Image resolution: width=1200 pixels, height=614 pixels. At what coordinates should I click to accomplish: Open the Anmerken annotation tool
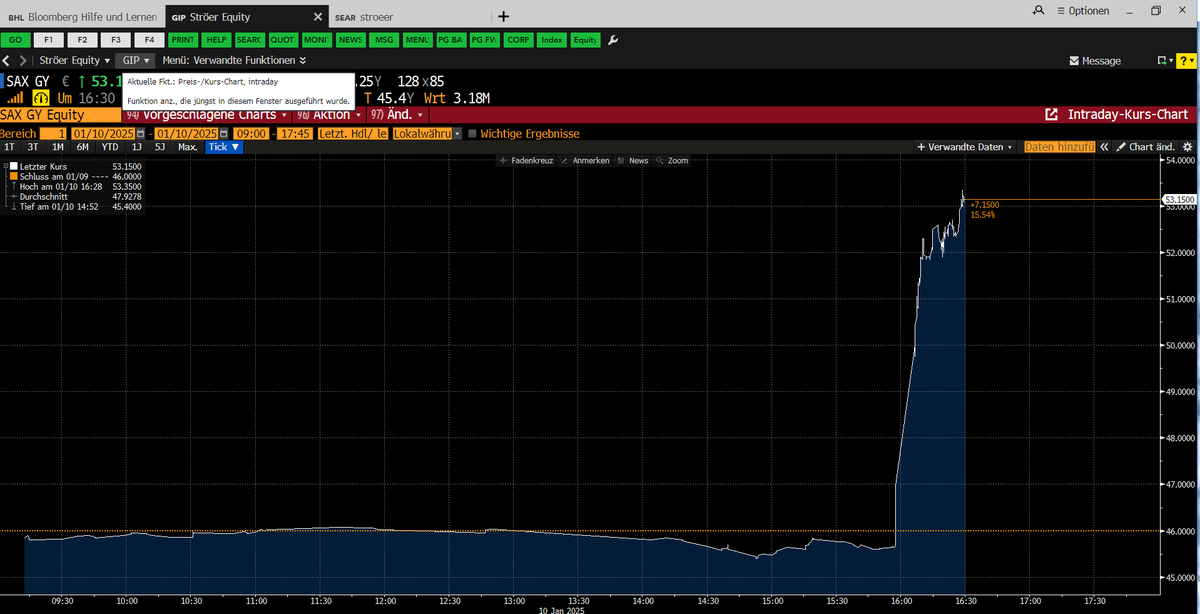[x=590, y=160]
